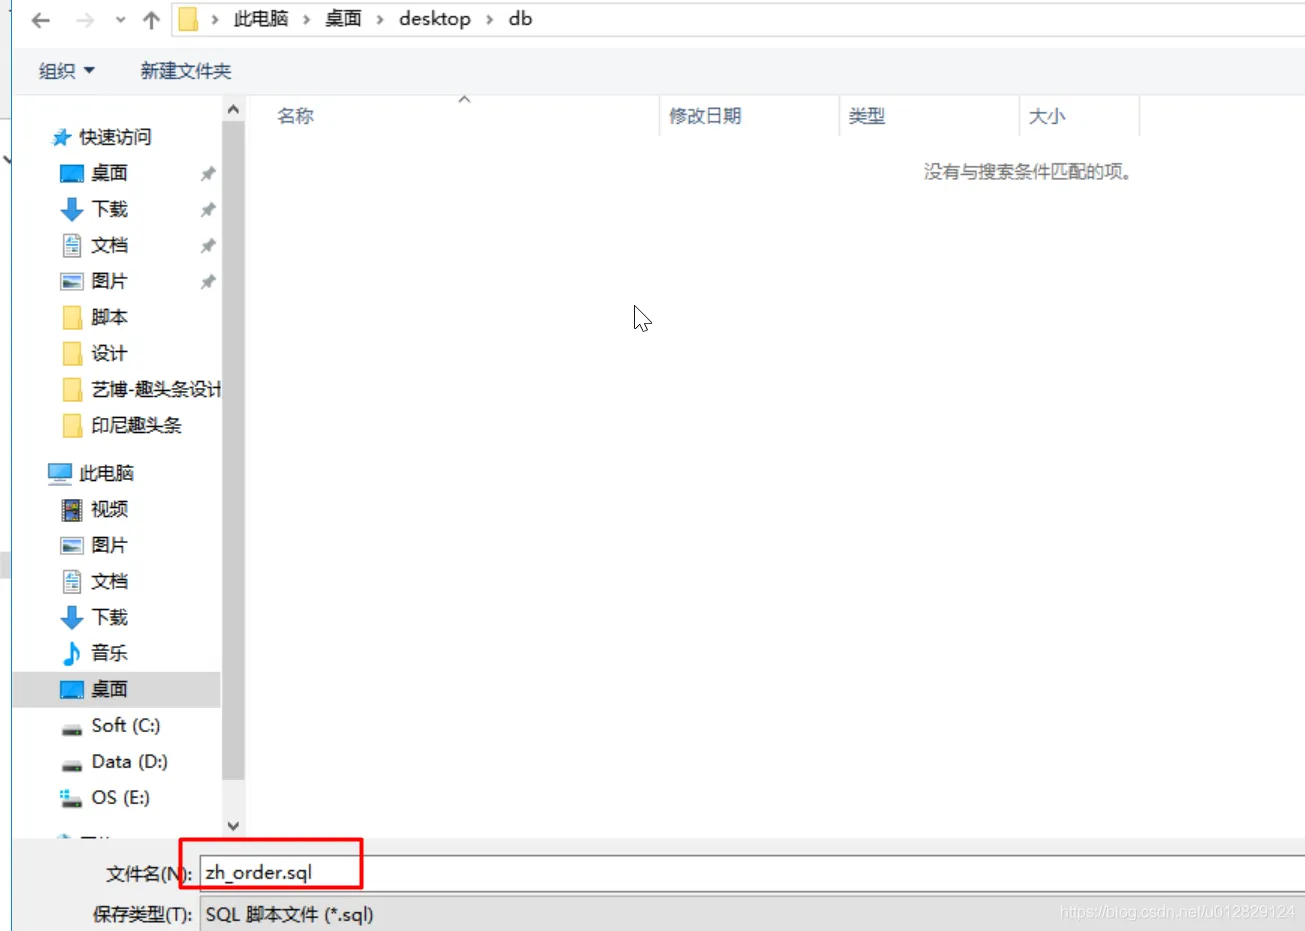Sort by the 名称 column header

296,116
